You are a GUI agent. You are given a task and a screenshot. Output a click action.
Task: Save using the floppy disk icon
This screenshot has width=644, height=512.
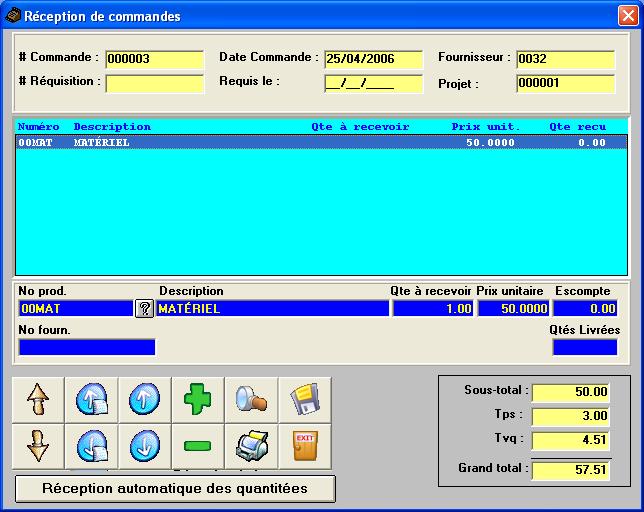click(x=304, y=400)
